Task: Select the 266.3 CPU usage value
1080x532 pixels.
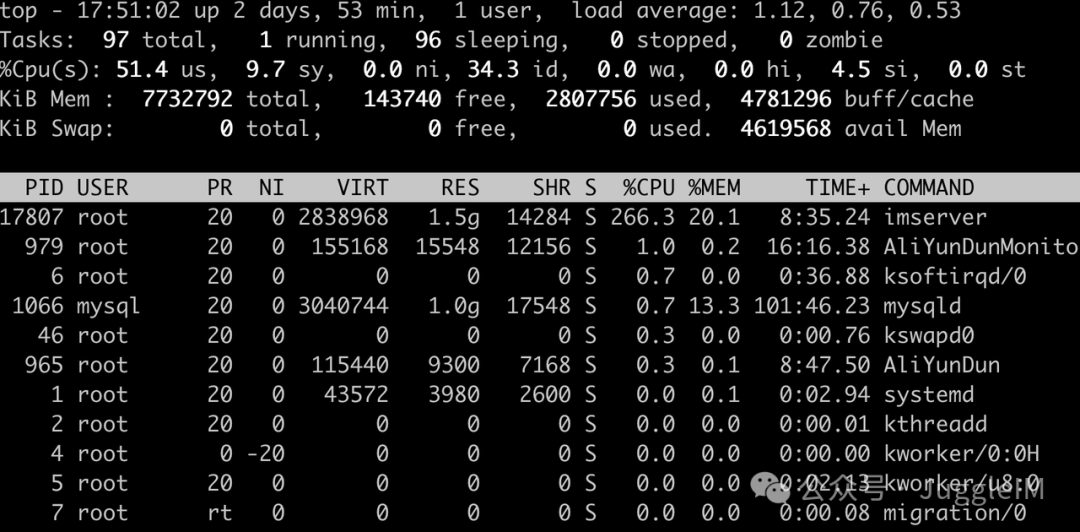Action: [642, 217]
